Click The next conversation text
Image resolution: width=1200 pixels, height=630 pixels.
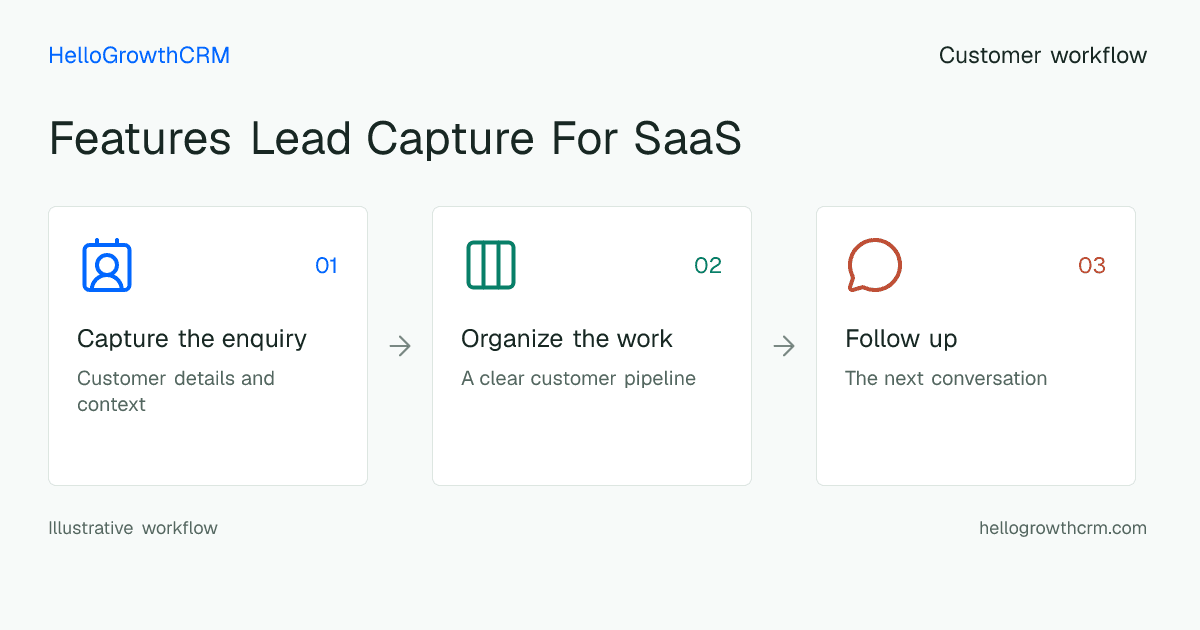[946, 379]
